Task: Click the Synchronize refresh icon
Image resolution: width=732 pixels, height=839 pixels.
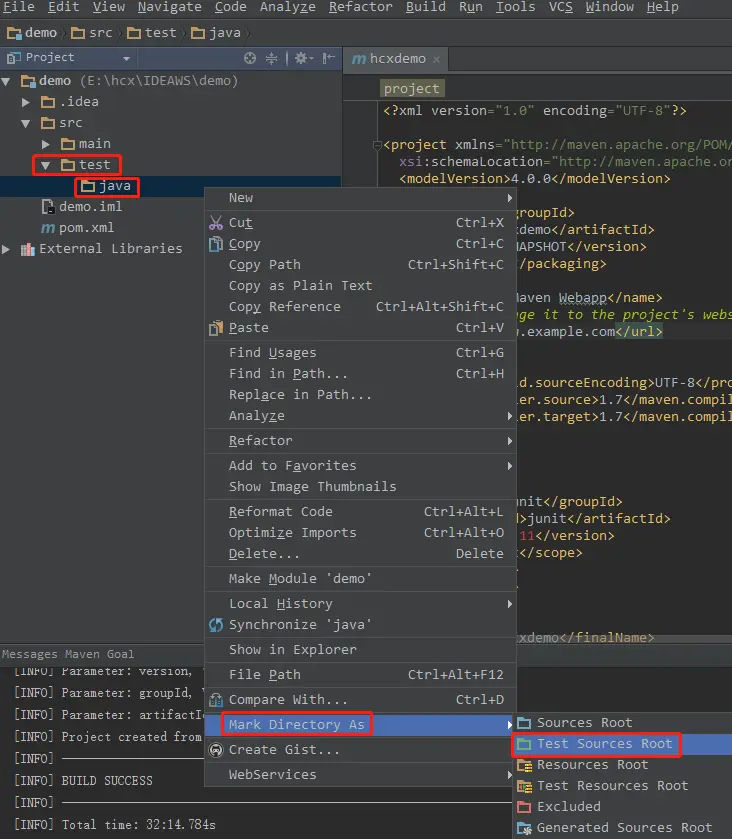Action: coord(216,625)
